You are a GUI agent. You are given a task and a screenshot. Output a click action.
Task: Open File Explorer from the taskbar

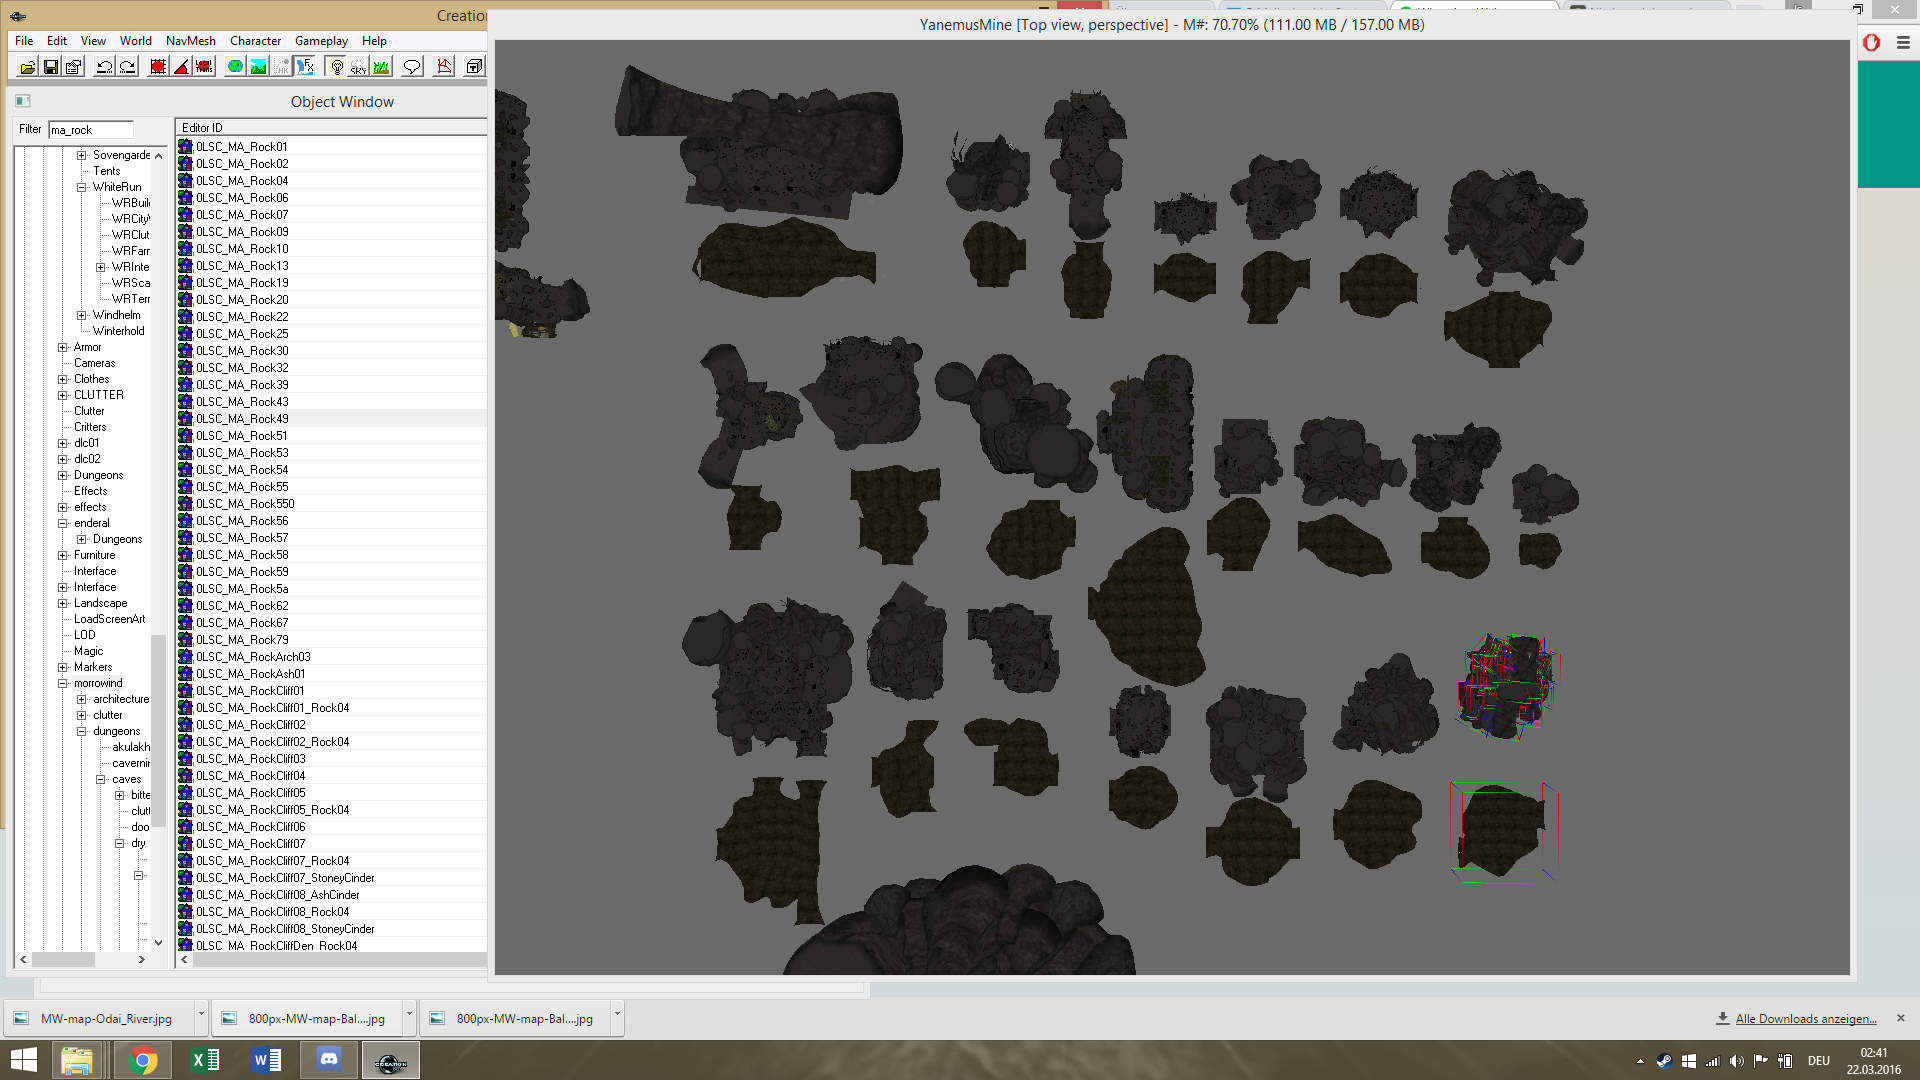point(77,1060)
